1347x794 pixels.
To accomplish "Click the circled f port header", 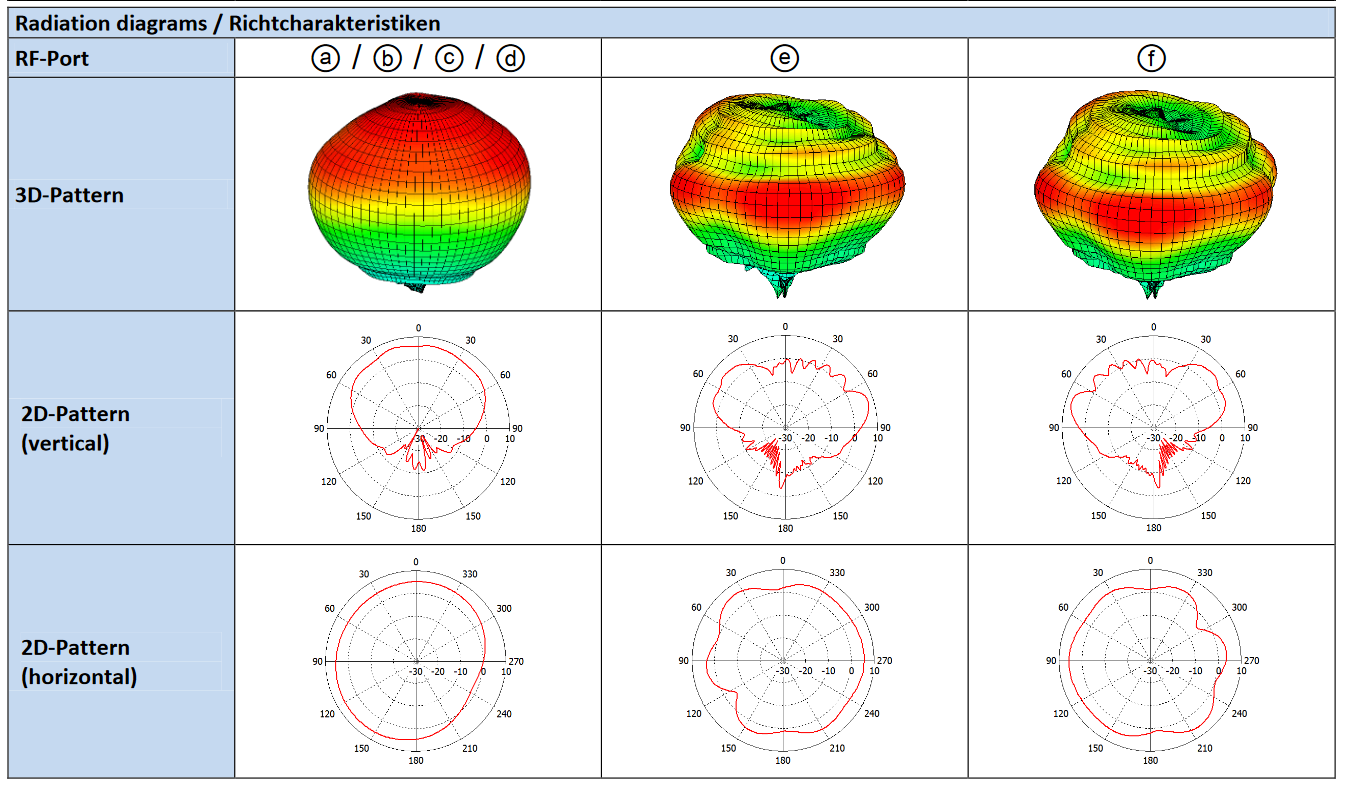I will point(1152,59).
